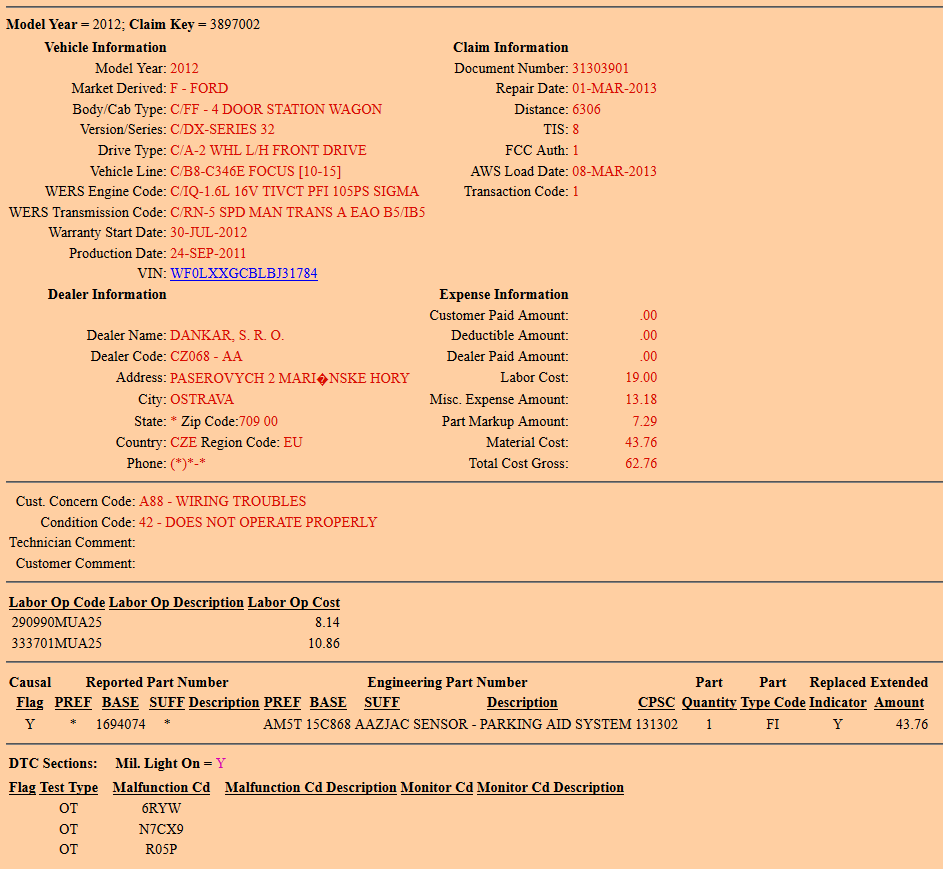Select malfunction code N7CX9
The width and height of the screenshot is (943, 869).
(x=161, y=829)
